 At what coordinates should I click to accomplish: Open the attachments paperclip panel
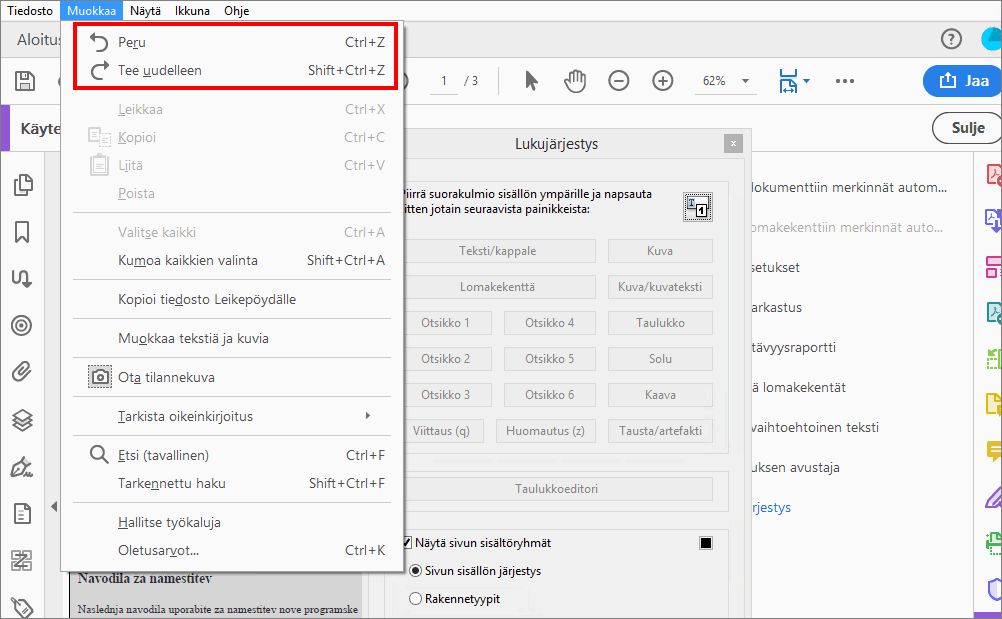coord(22,372)
